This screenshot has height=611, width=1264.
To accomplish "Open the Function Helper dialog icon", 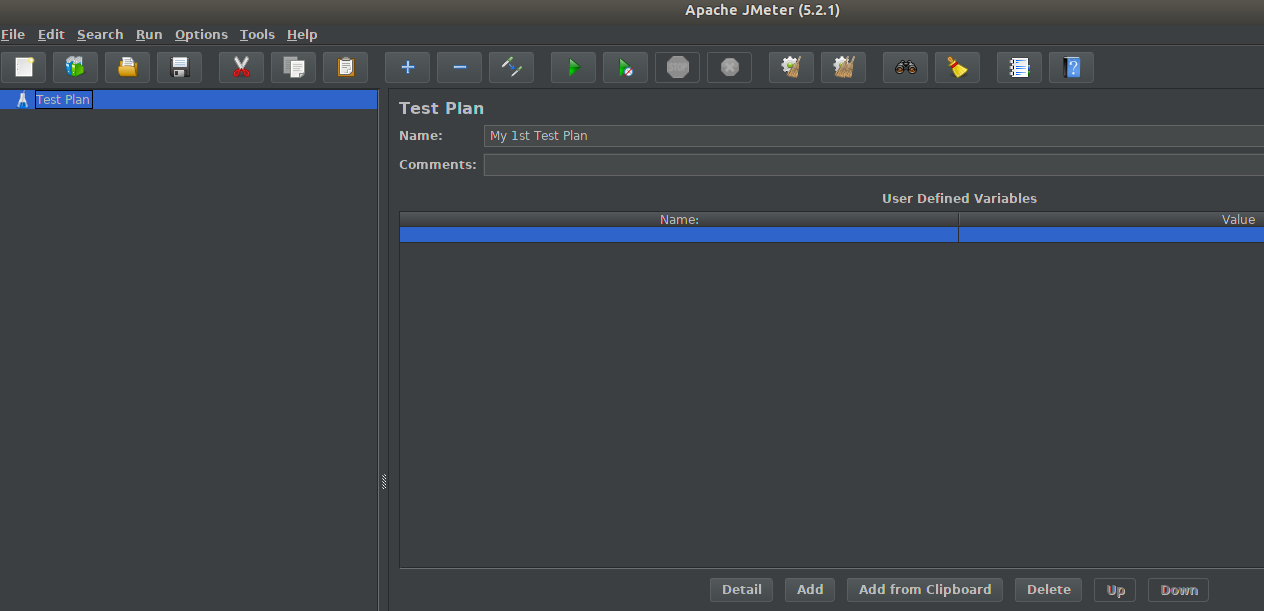I will tap(1019, 68).
